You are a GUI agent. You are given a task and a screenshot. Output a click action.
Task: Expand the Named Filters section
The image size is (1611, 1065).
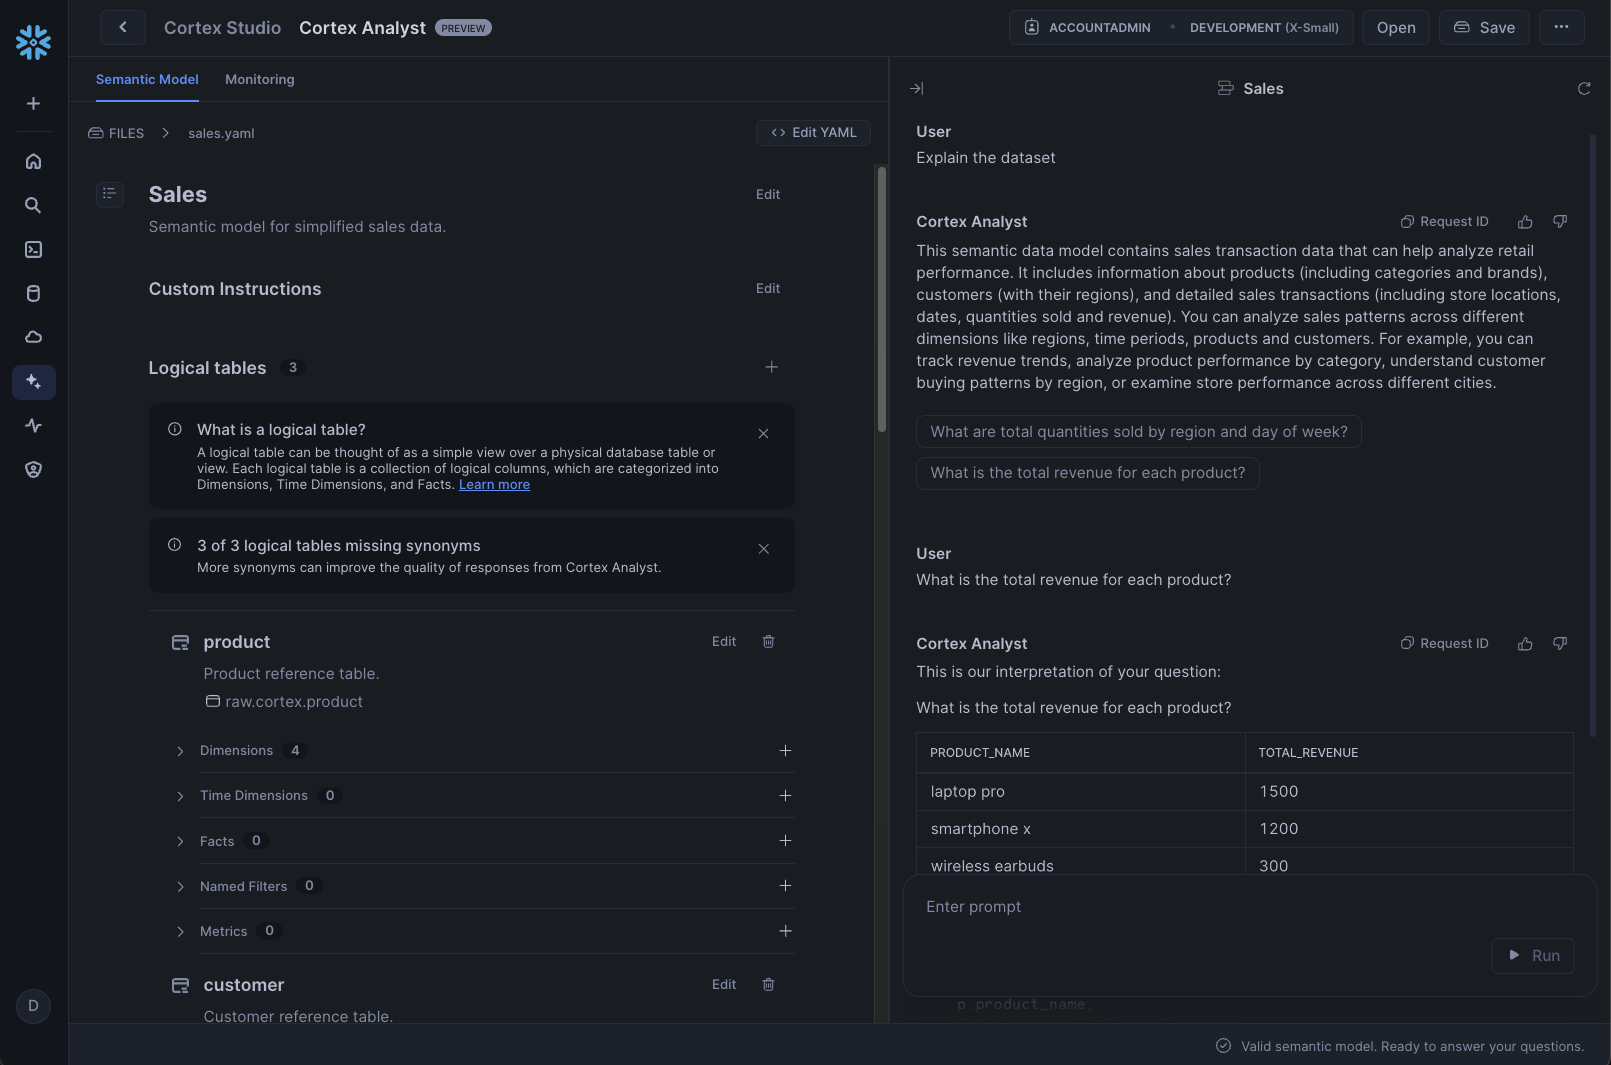point(180,886)
